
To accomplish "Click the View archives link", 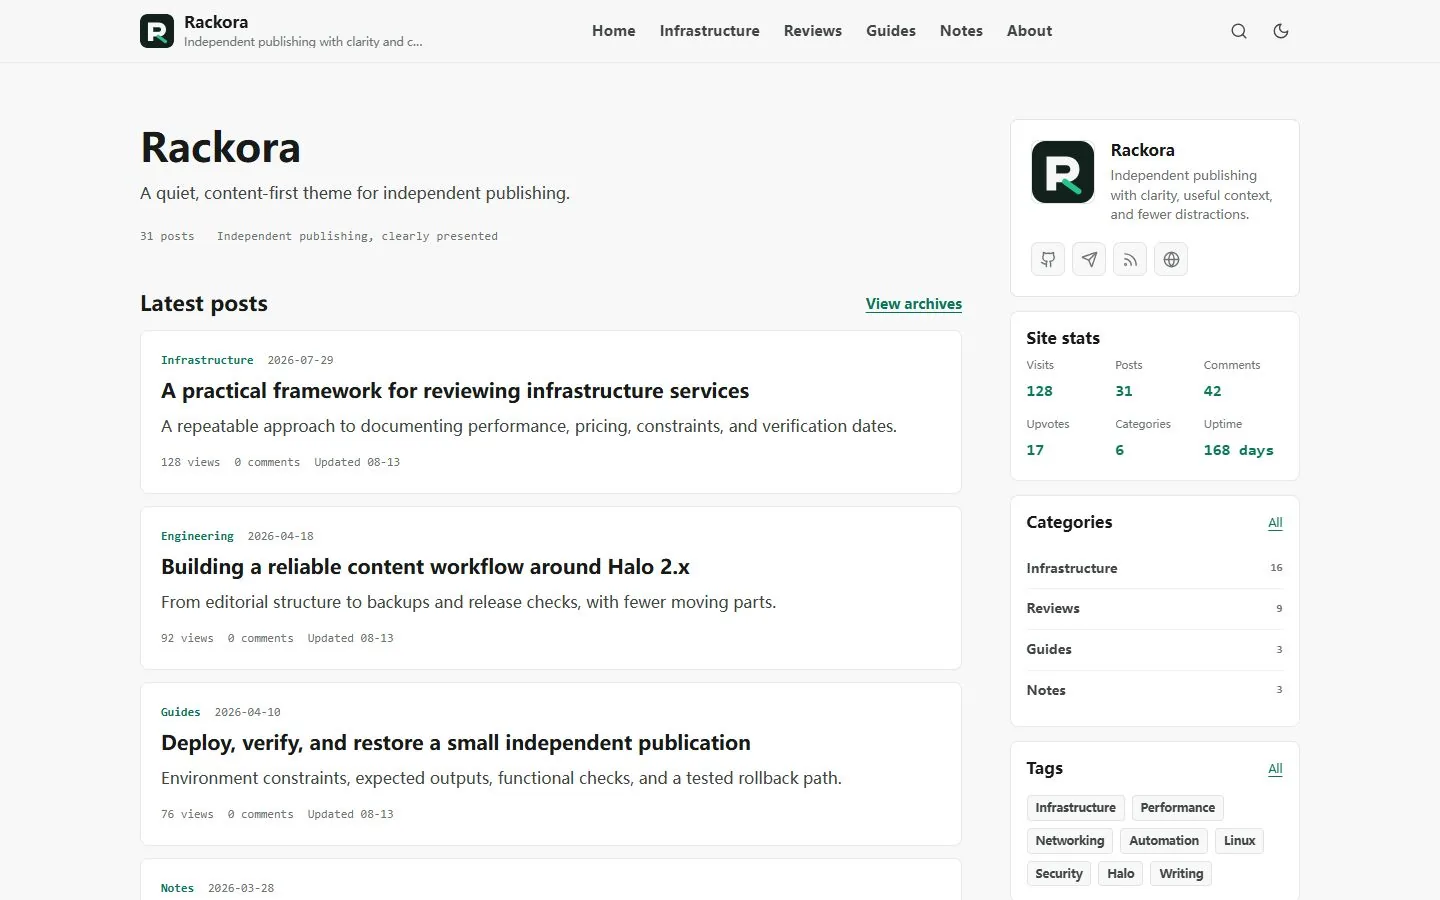I will [914, 304].
